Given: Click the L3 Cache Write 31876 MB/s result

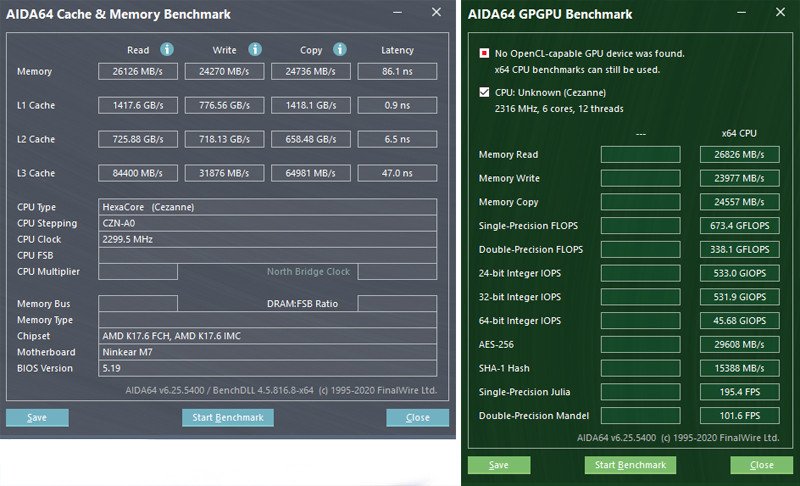Looking at the screenshot, I should pyautogui.click(x=224, y=172).
